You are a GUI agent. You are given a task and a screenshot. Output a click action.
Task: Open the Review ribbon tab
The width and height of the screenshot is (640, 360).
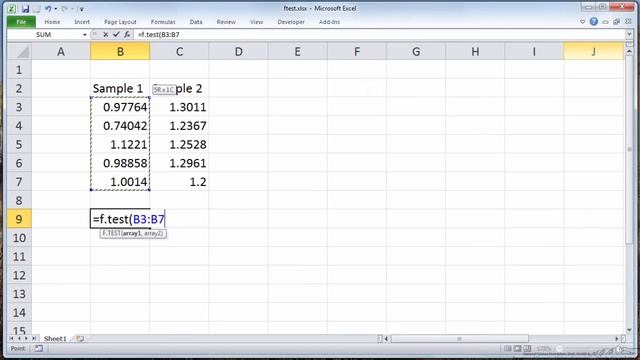pyautogui.click(x=226, y=22)
